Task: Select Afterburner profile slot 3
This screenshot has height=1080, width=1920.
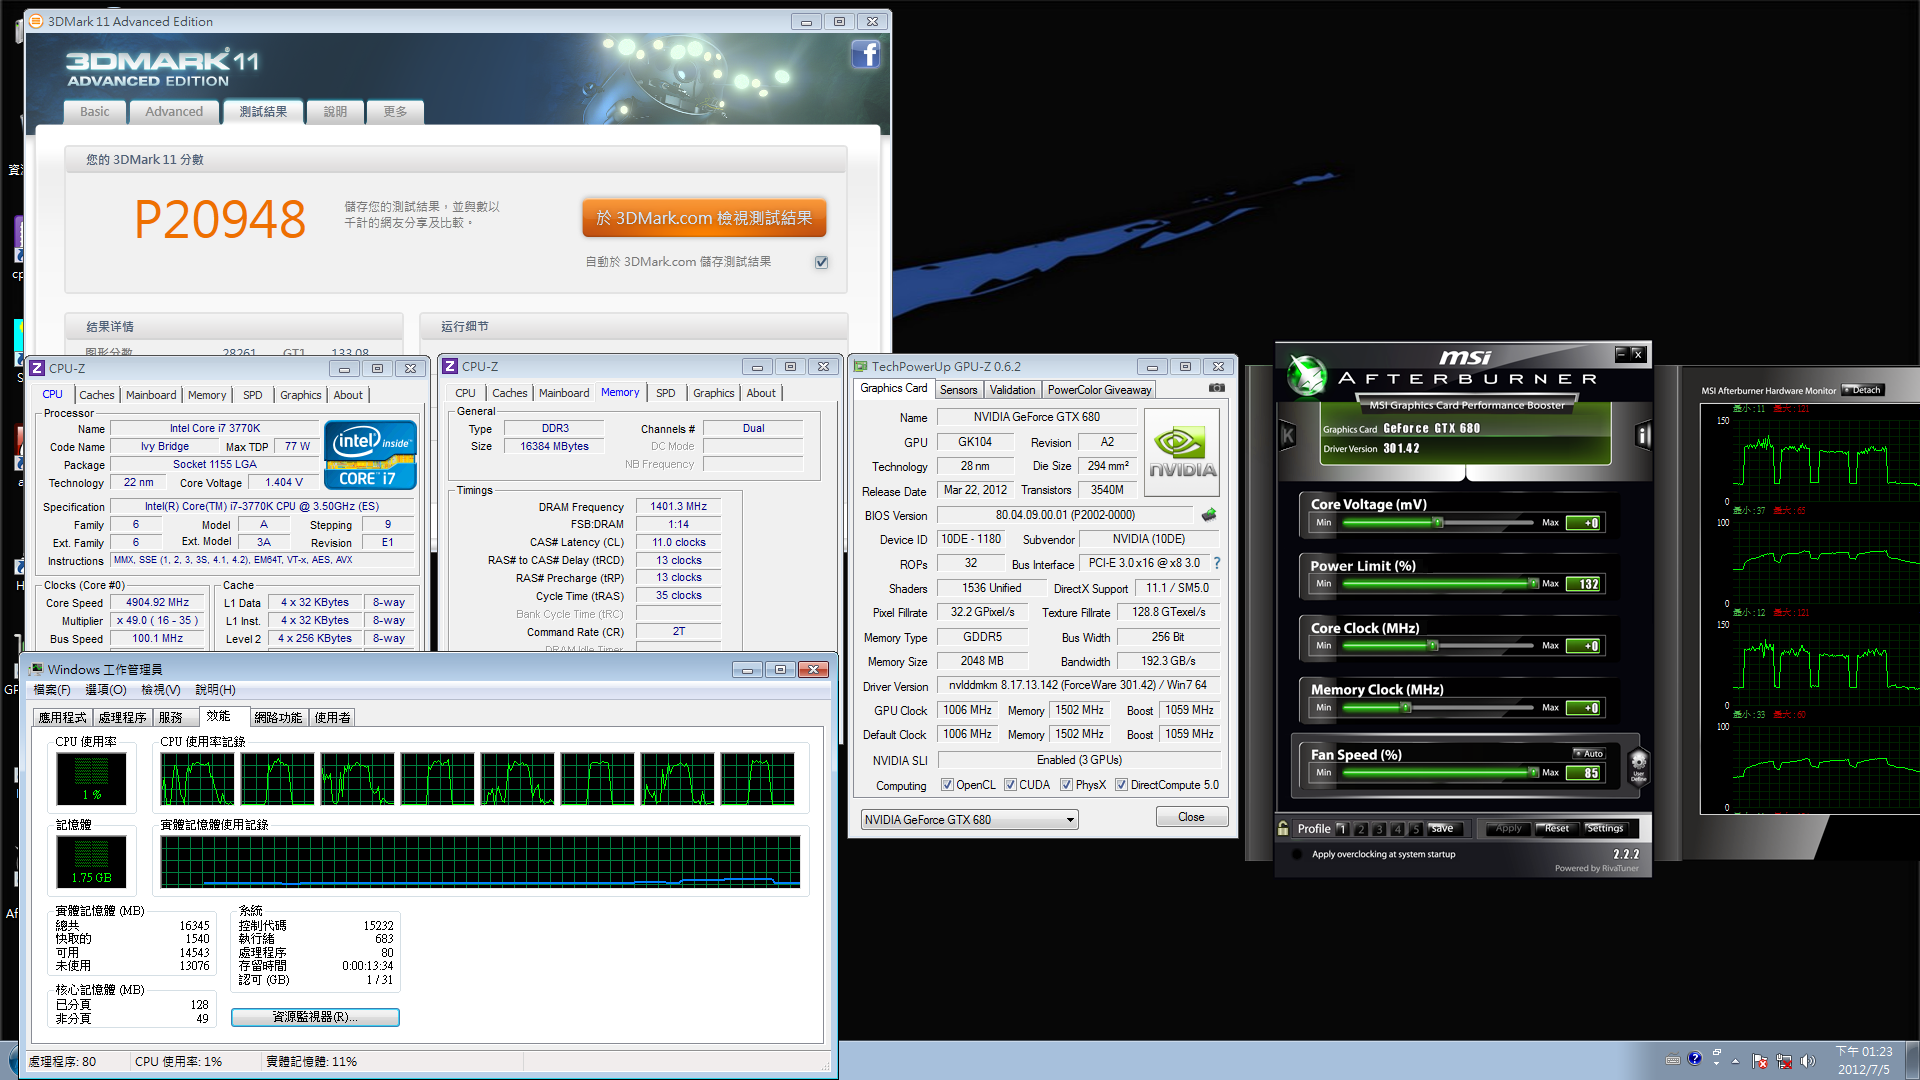Action: 1379,829
